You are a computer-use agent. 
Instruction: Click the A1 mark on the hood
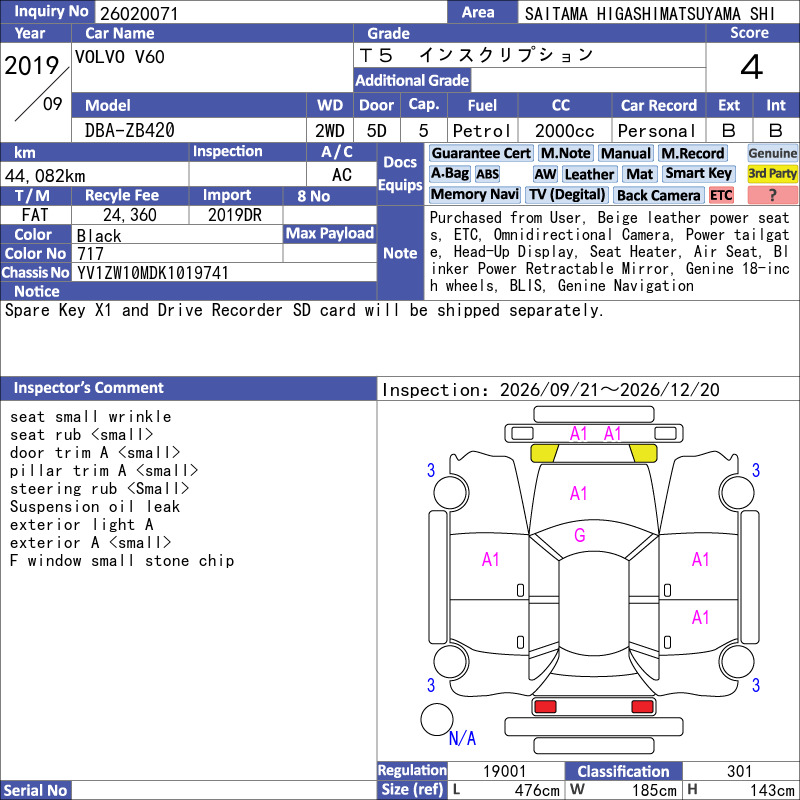(x=579, y=493)
